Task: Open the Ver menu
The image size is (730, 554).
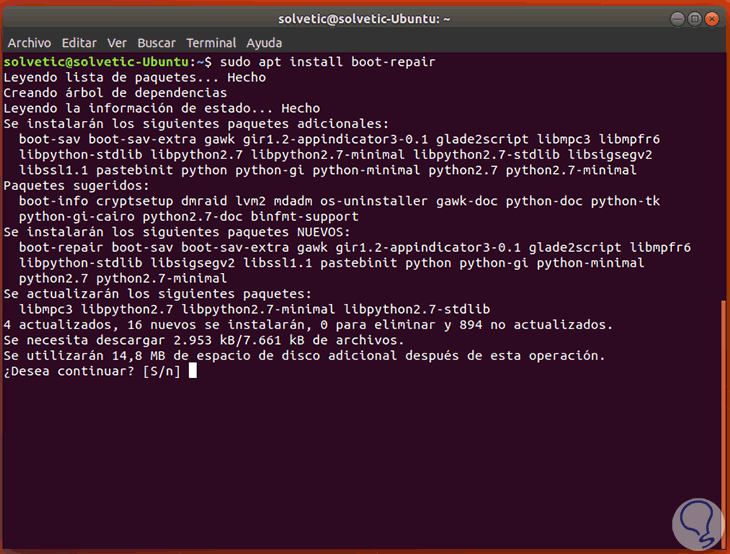Action: click(117, 43)
